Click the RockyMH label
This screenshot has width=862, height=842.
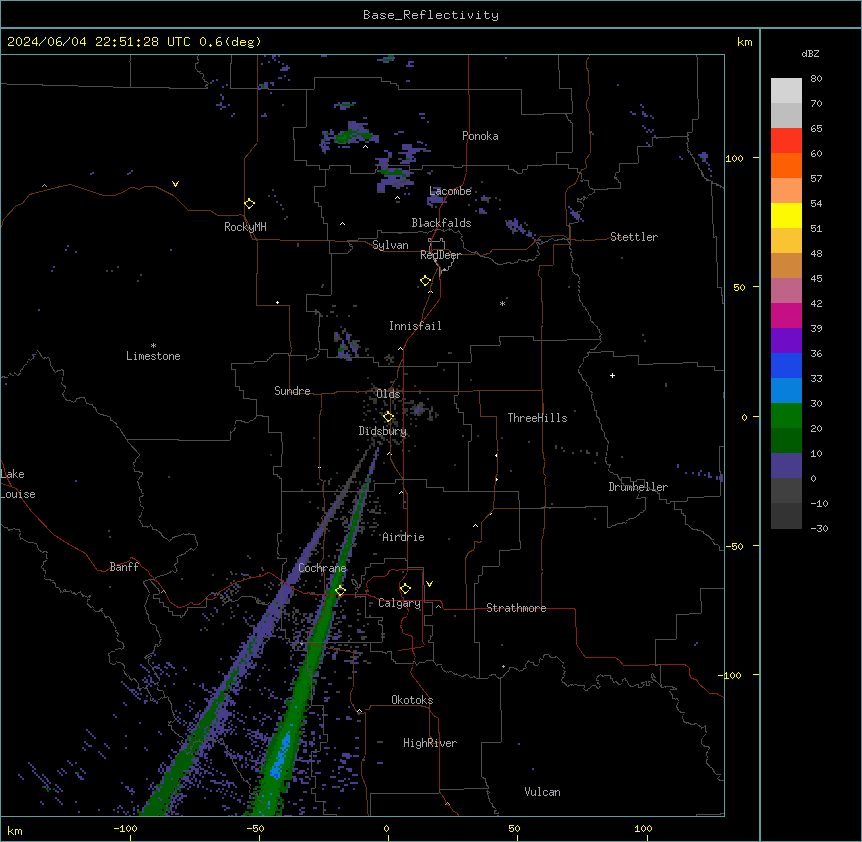[245, 227]
